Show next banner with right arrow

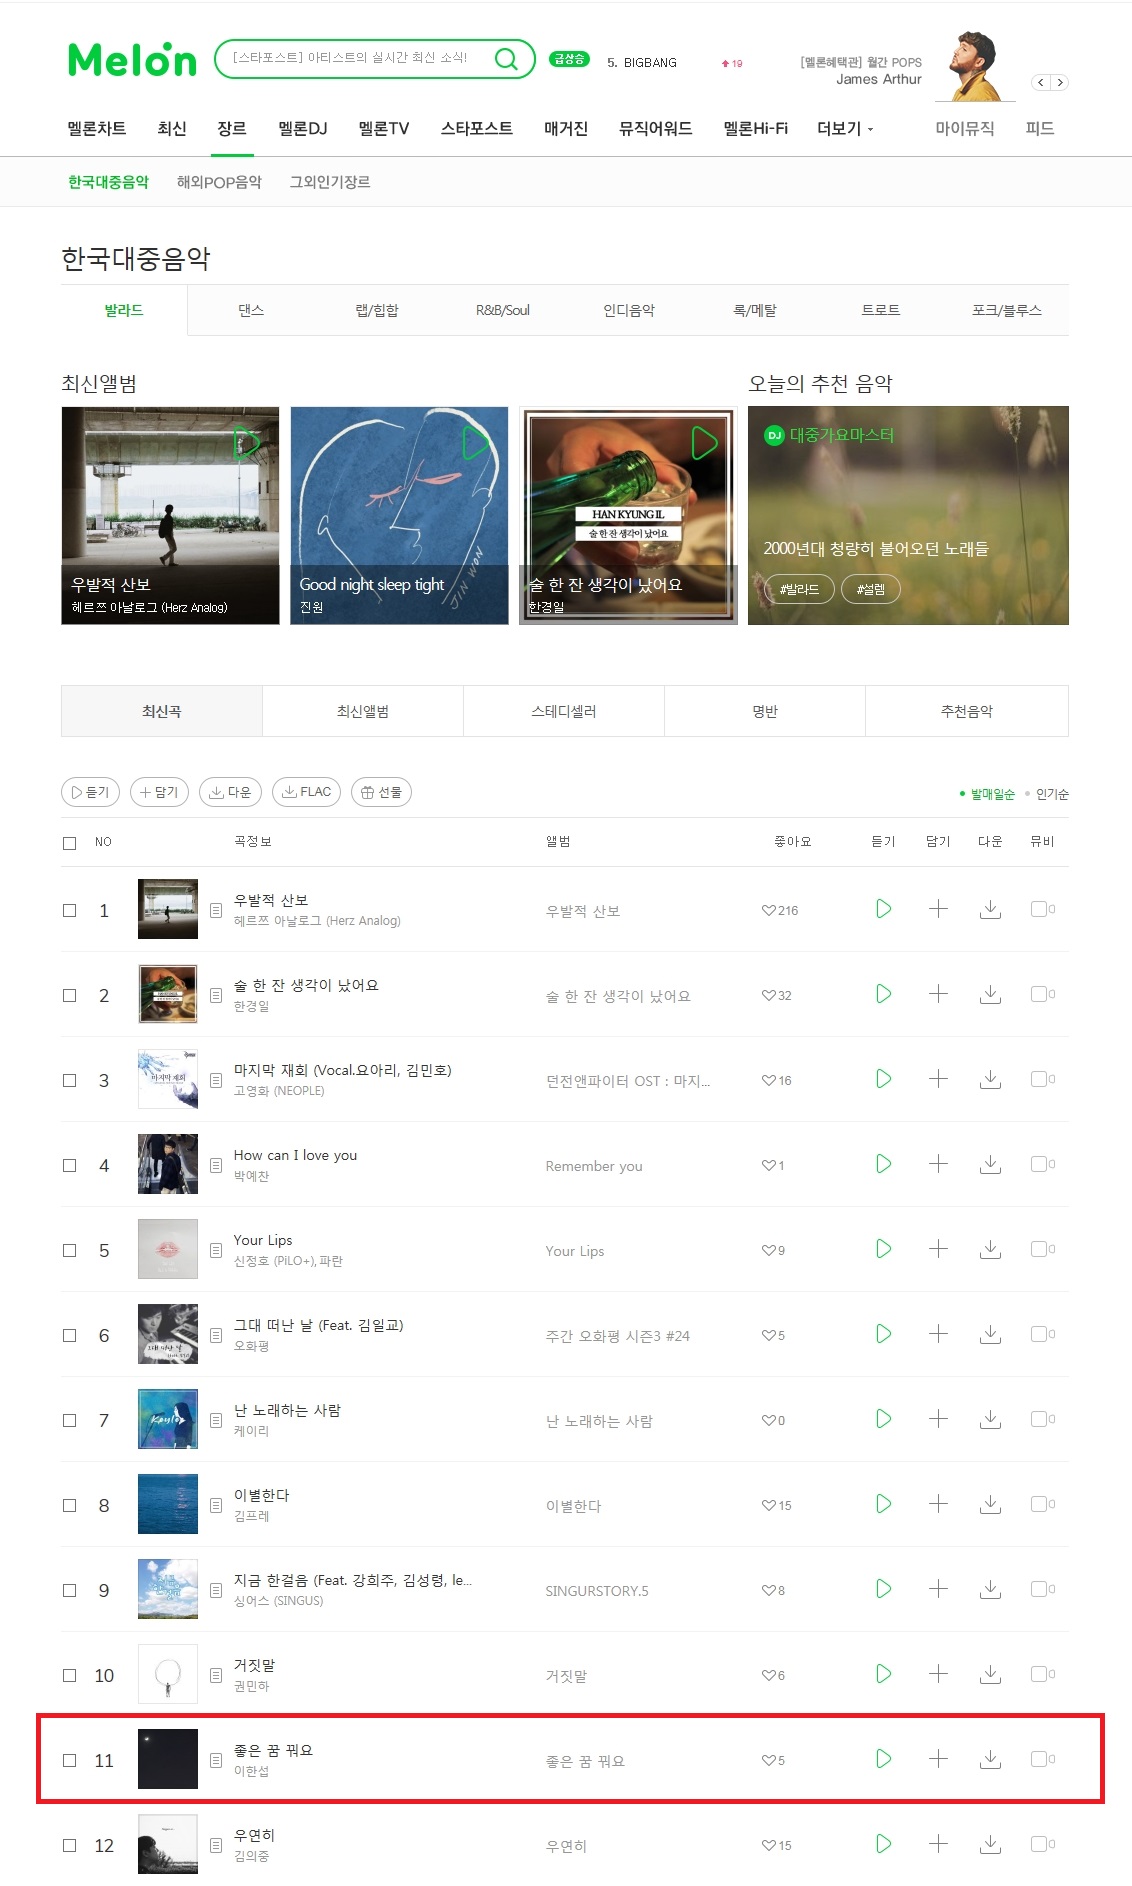tap(1060, 83)
